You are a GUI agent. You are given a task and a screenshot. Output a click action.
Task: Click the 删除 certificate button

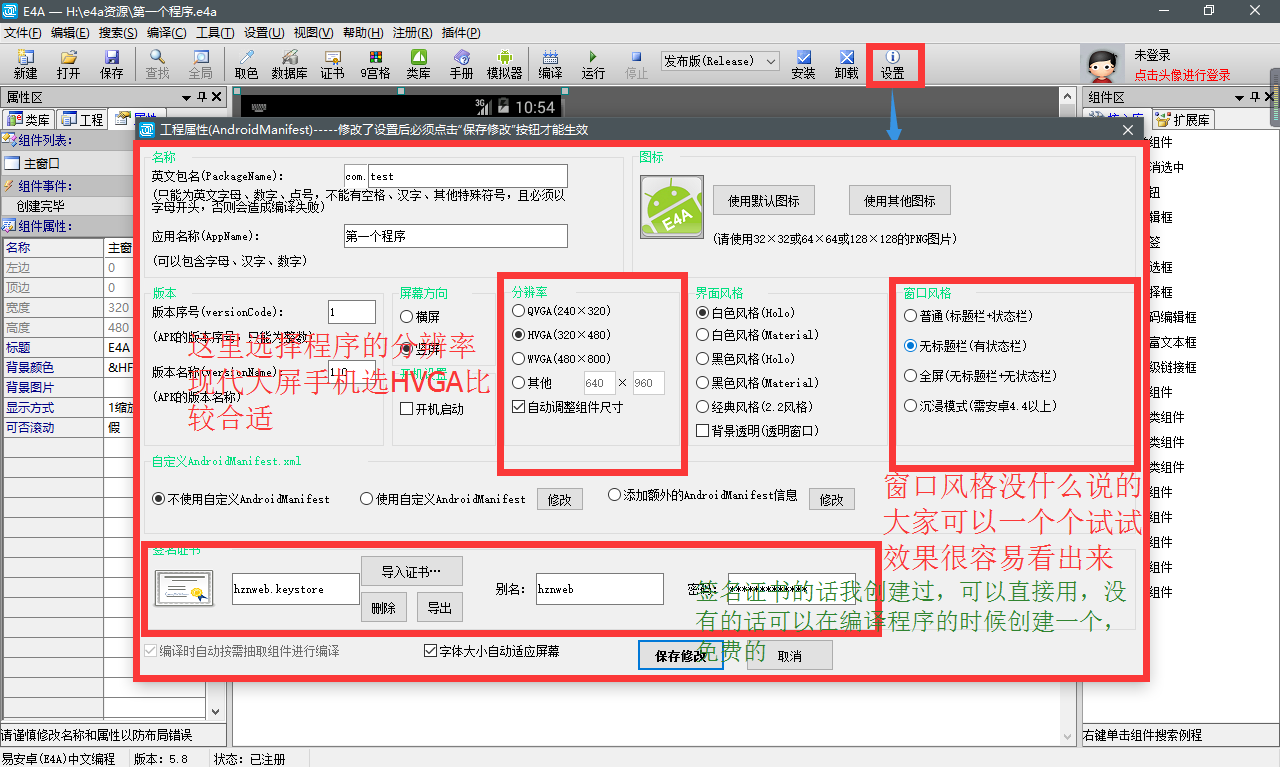384,608
